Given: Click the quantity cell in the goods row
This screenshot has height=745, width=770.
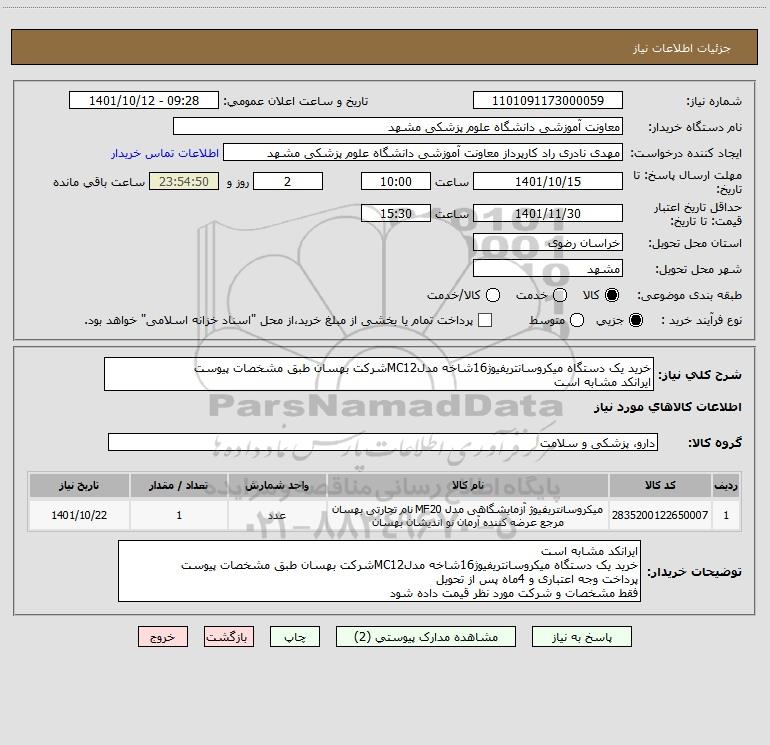Looking at the screenshot, I should [x=179, y=515].
